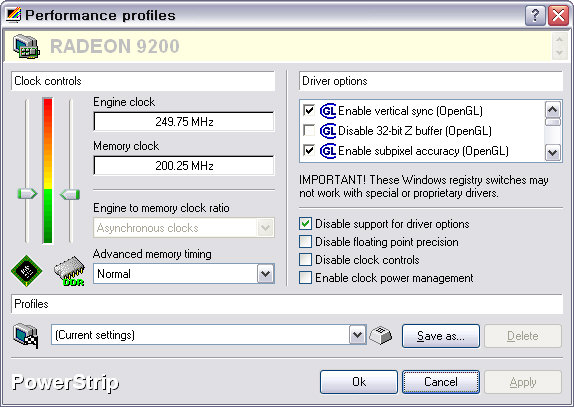Toggle Disable support for driver options
The height and width of the screenshot is (407, 574).
pos(305,223)
